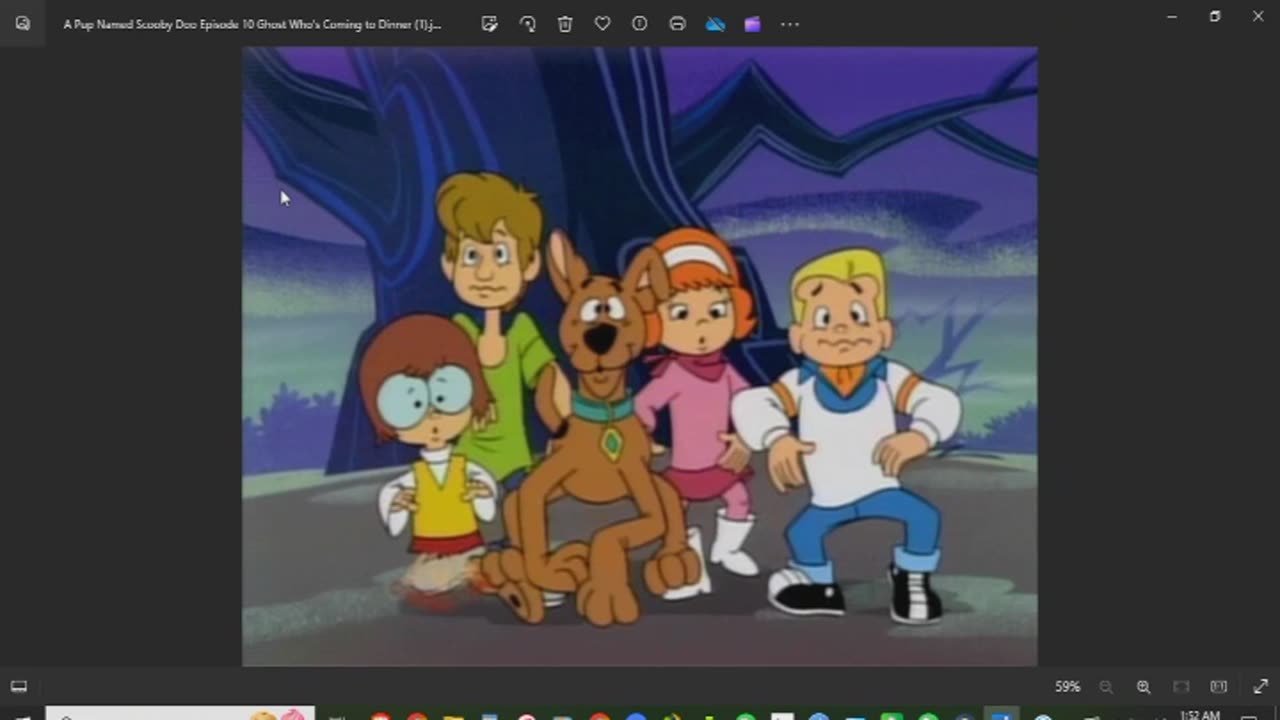The height and width of the screenshot is (720, 1280).
Task: Minimize the Photos window
Action: point(1172,16)
